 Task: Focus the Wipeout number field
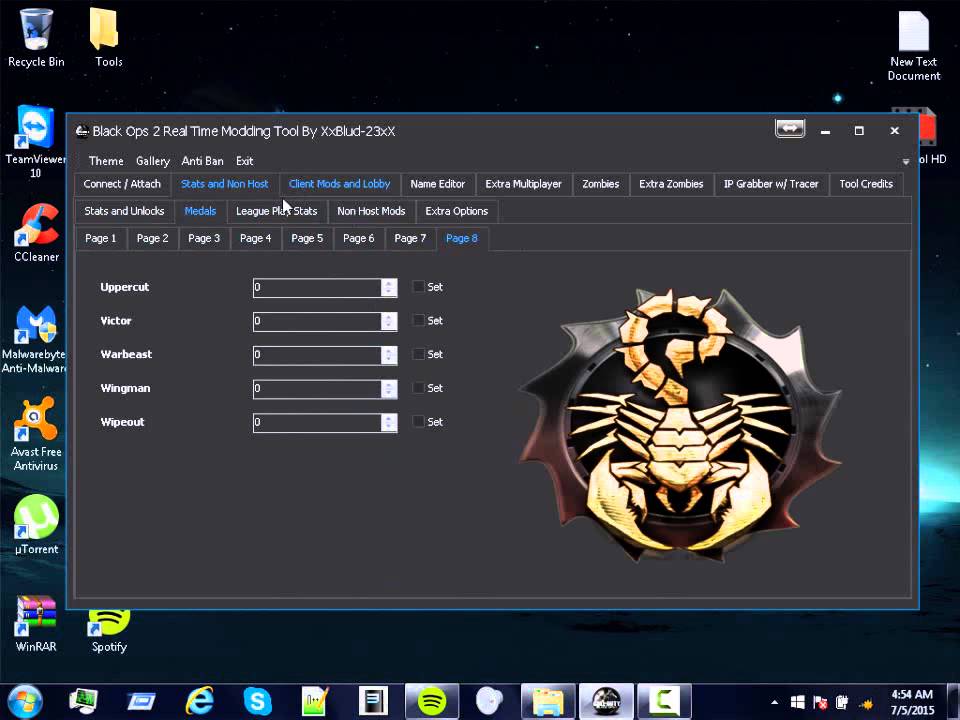pos(317,422)
